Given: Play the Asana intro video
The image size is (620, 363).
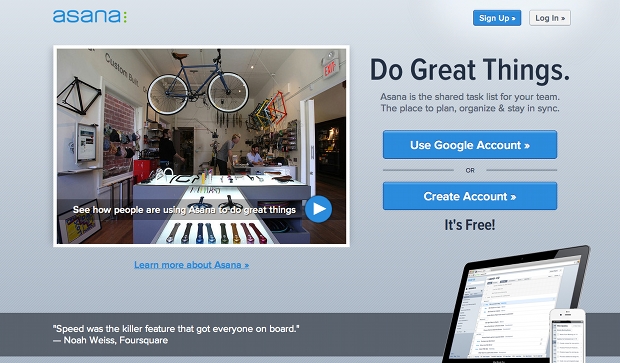Looking at the screenshot, I should point(318,209).
